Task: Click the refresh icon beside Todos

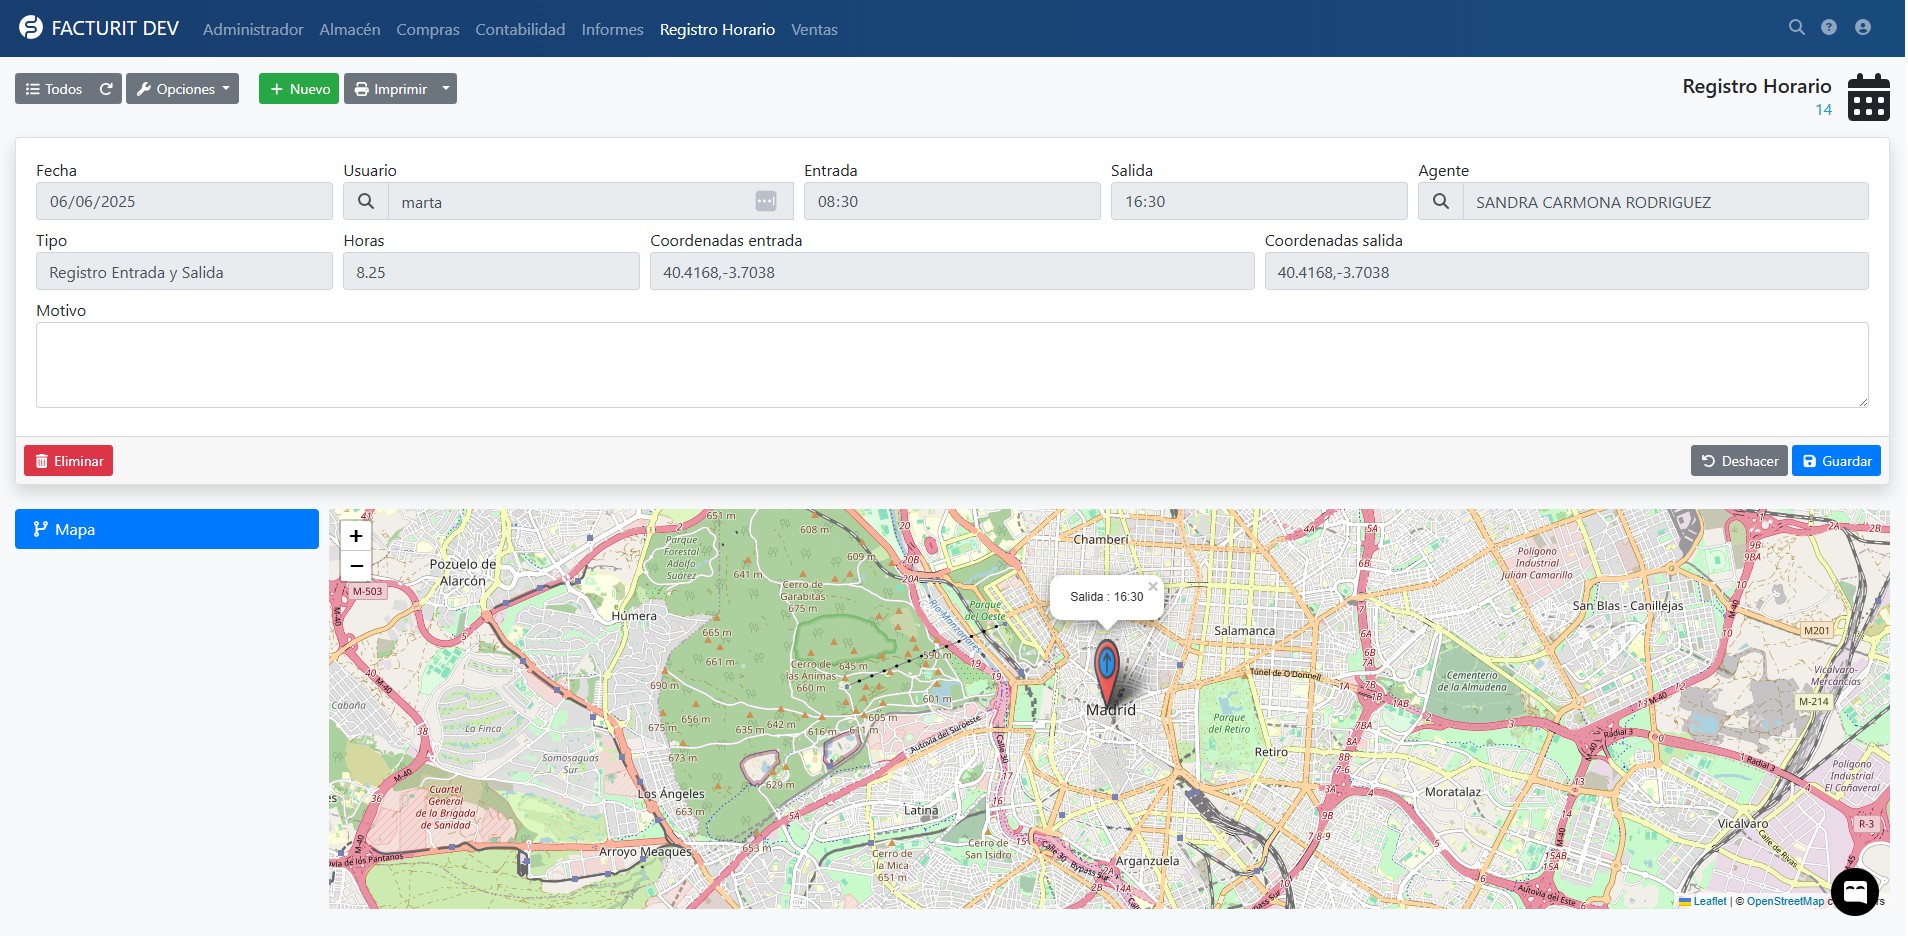Action: 106,89
